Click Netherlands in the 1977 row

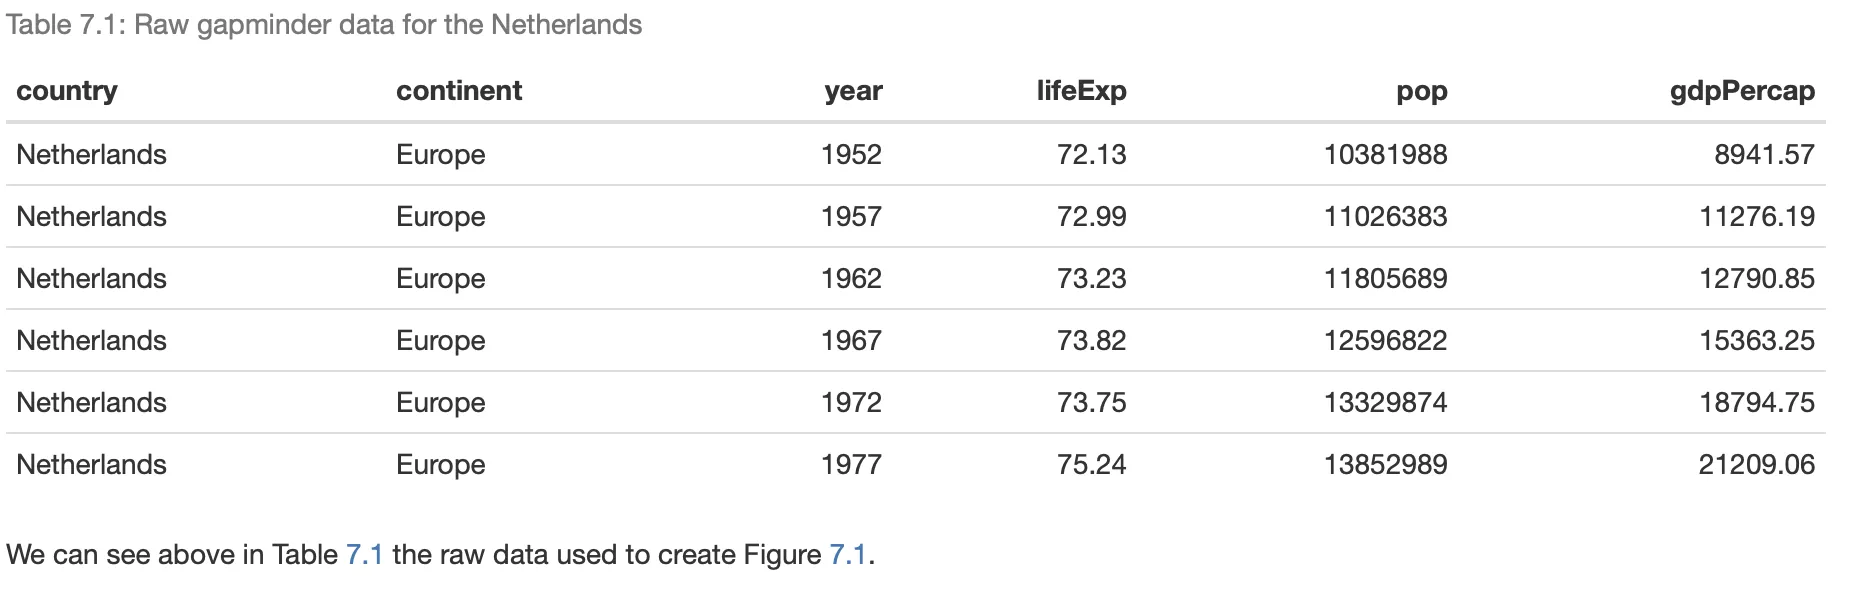click(x=91, y=465)
